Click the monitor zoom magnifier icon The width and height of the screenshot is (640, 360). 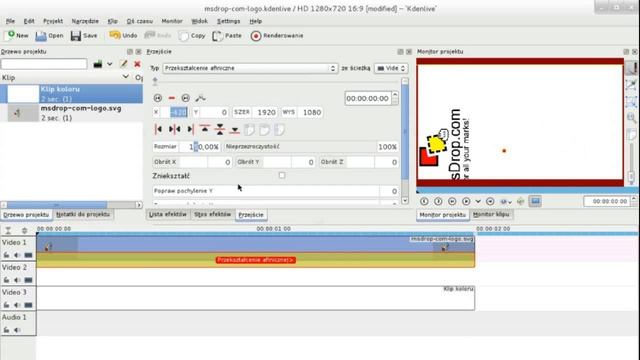[x=631, y=118]
